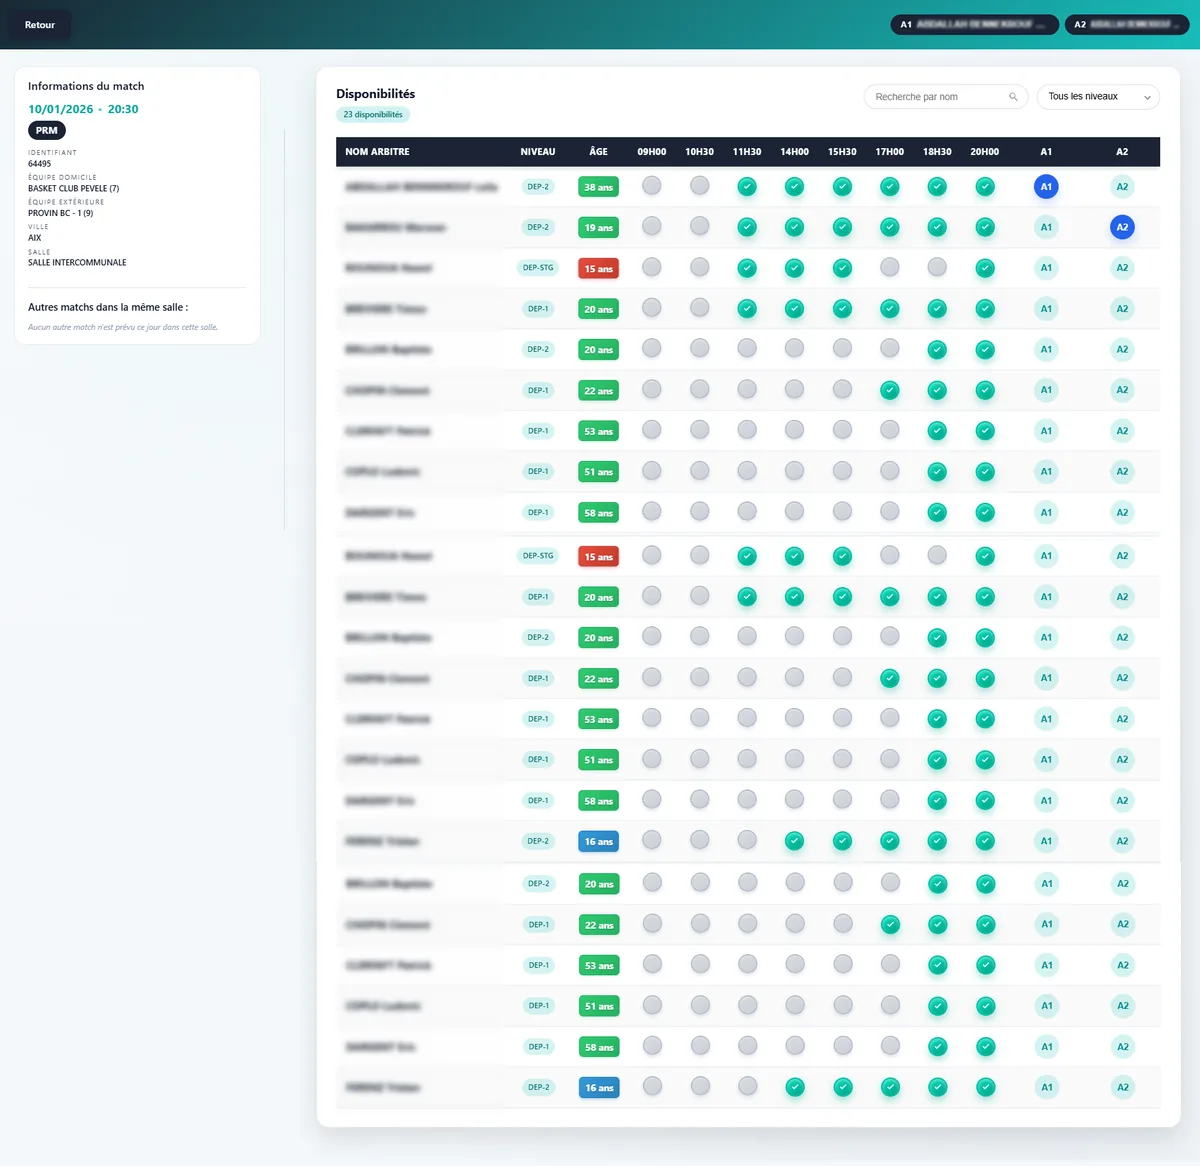The height and width of the screenshot is (1166, 1200).
Task: Click home team BASKET CLUB PEVELE (7)
Action: tap(74, 189)
